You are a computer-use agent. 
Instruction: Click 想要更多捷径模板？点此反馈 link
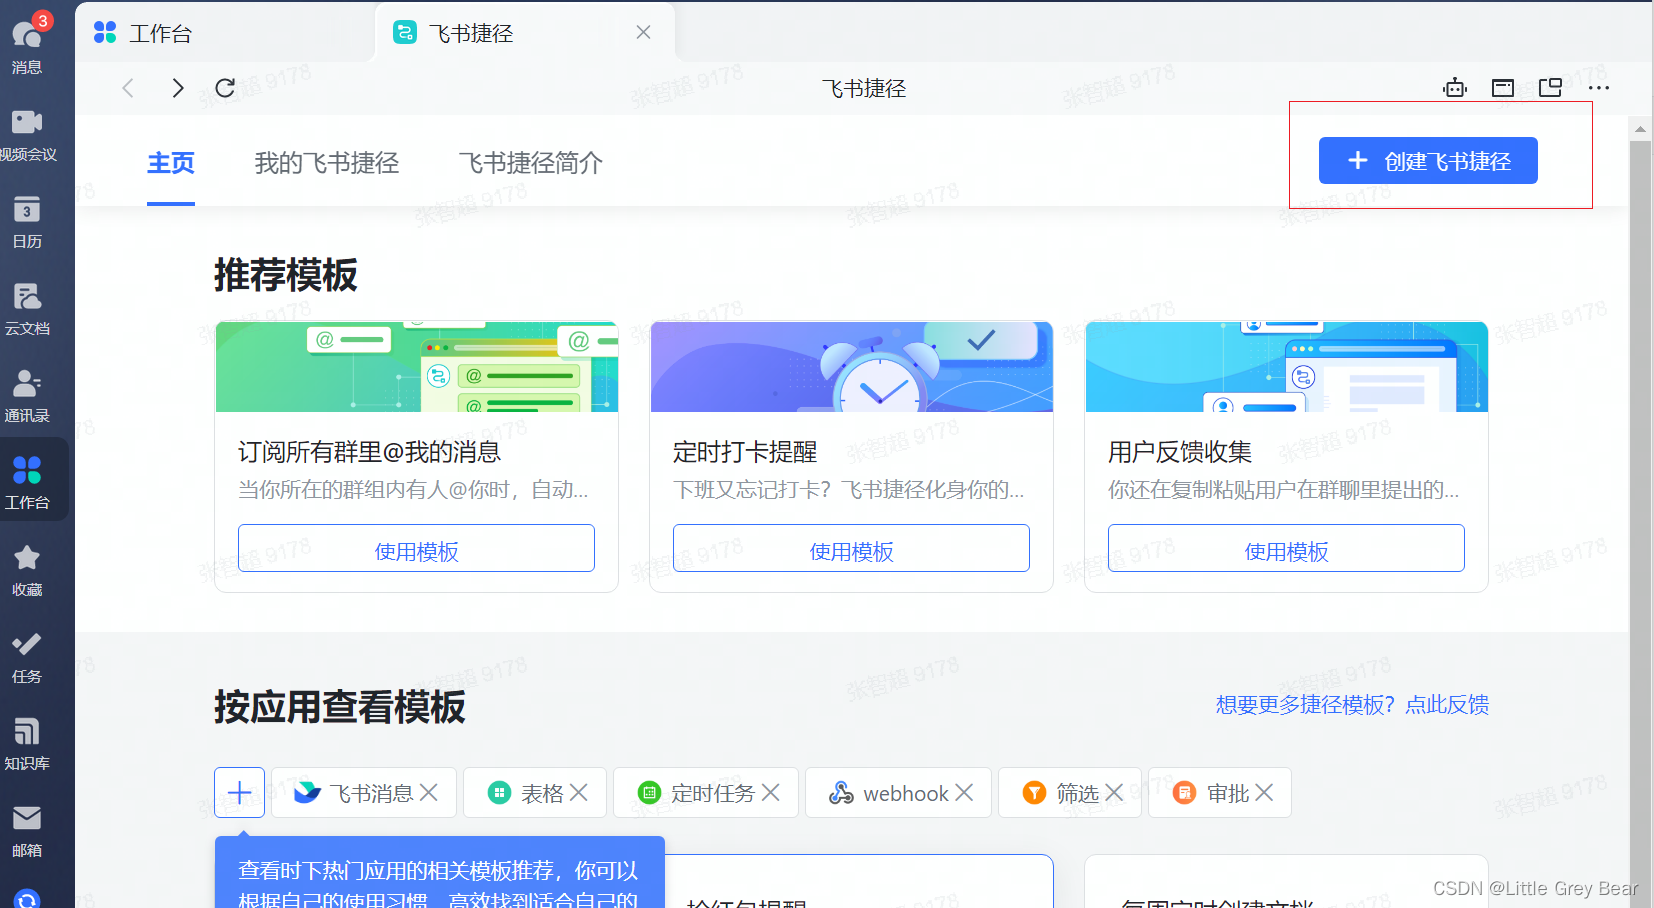1352,705
